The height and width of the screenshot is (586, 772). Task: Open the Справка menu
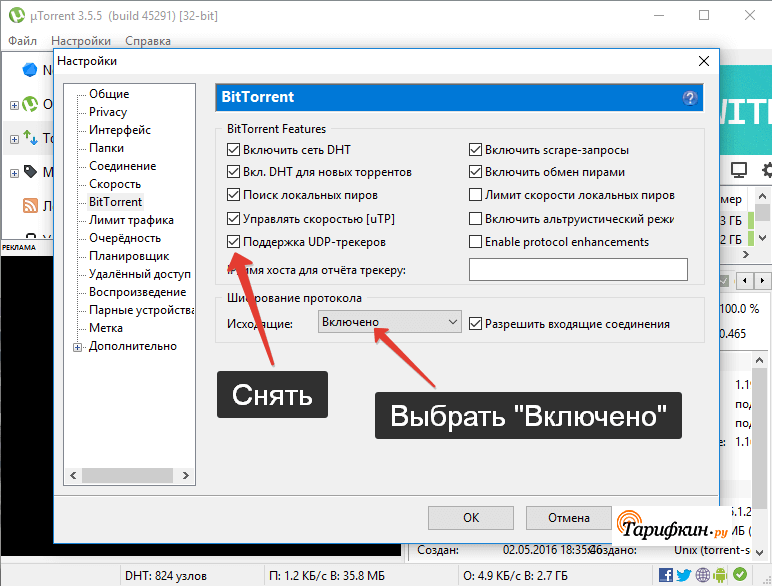pos(148,41)
